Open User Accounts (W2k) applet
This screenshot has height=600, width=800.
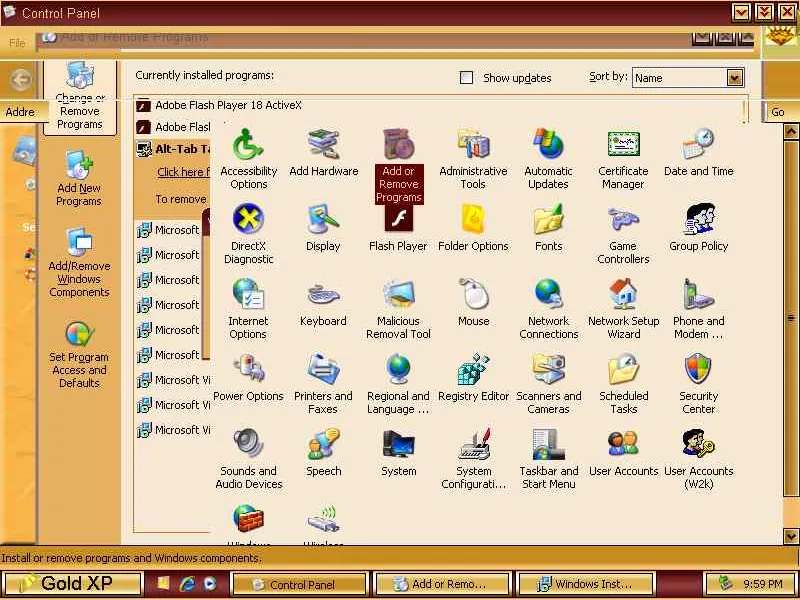[x=698, y=458]
